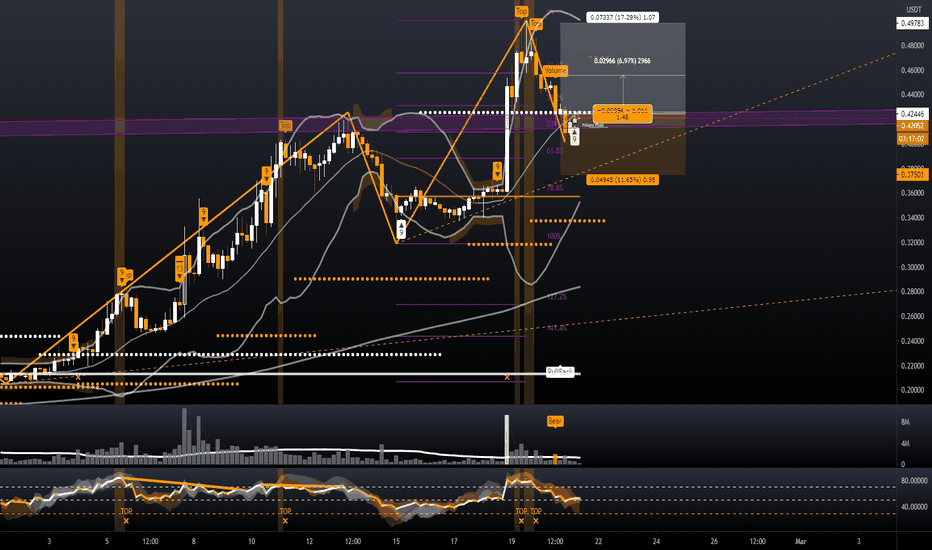
Task: Click the 0.26000 price axis value
Action: pyautogui.click(x=912, y=316)
